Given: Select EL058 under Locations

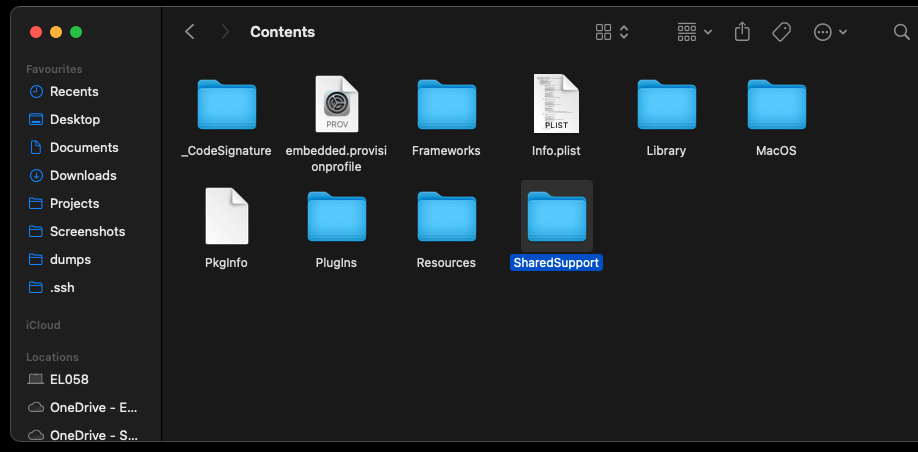Looking at the screenshot, I should (69, 379).
